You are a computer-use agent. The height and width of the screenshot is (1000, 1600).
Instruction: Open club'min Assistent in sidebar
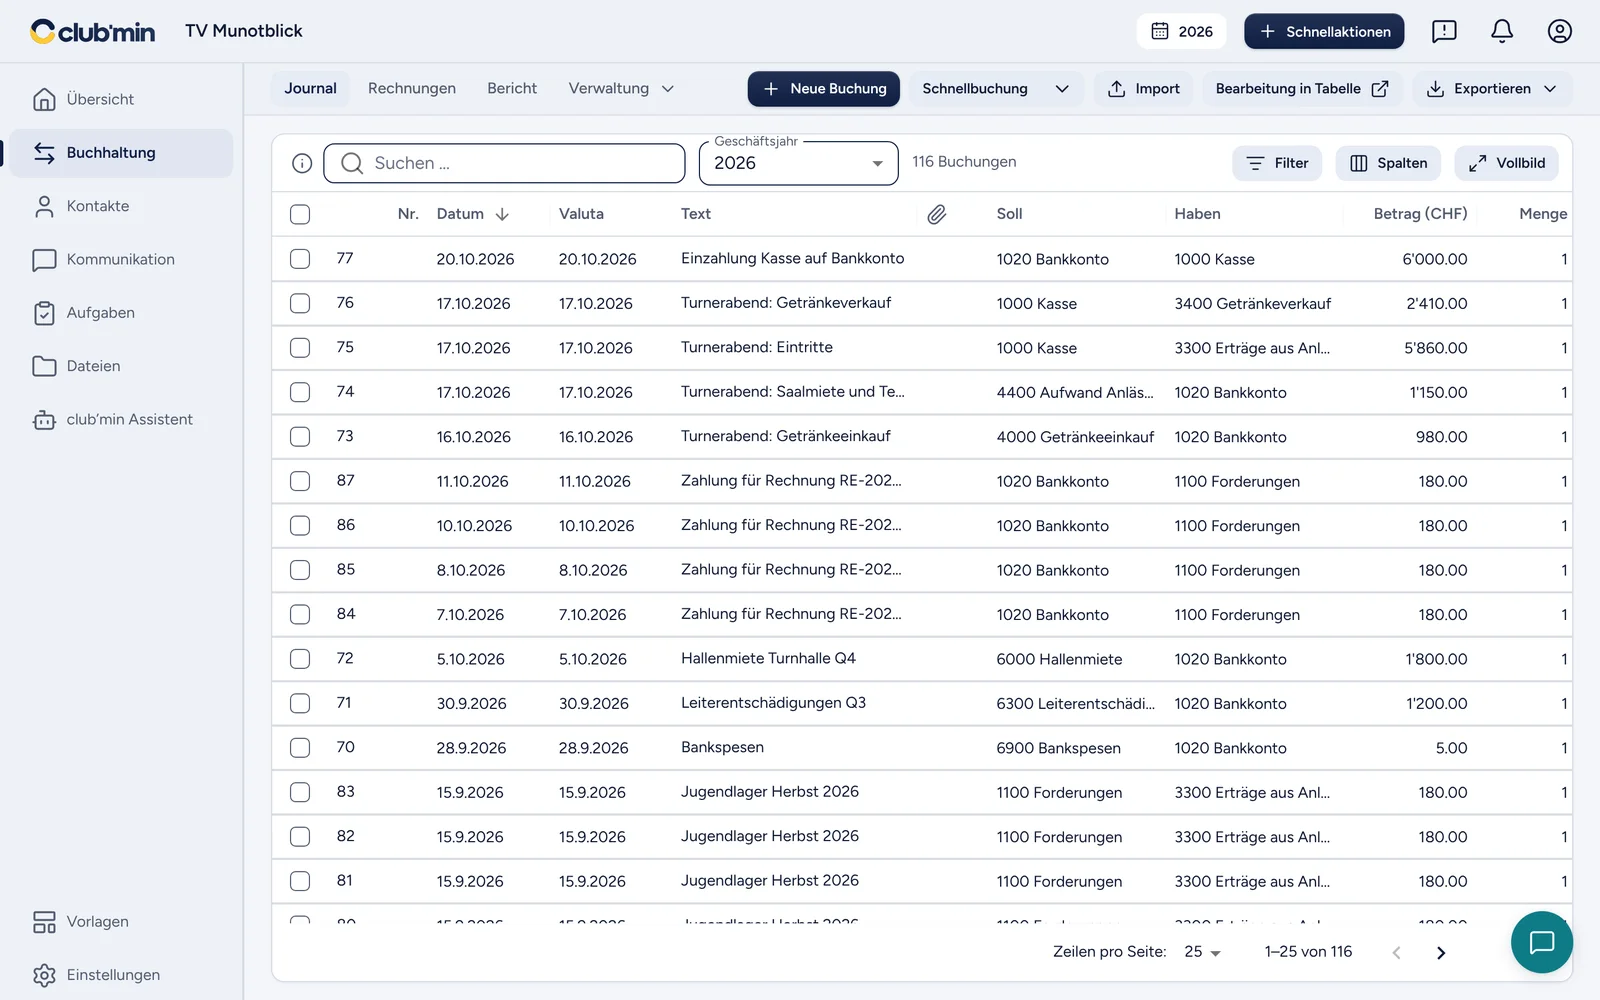point(121,419)
